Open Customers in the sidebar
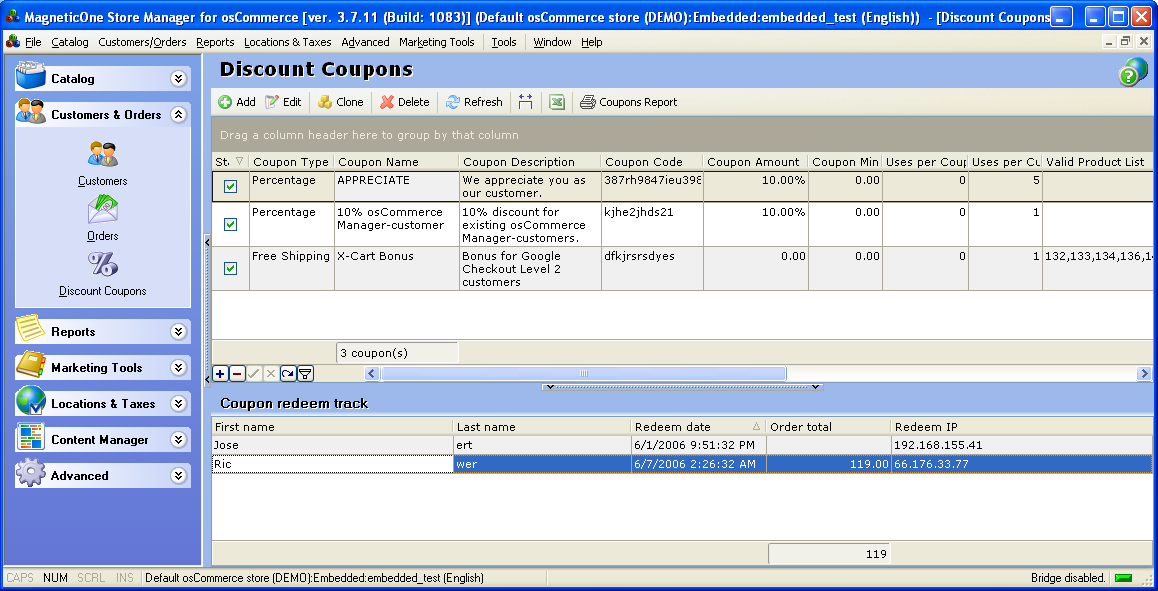Viewport: 1158px width, 591px height. click(103, 163)
